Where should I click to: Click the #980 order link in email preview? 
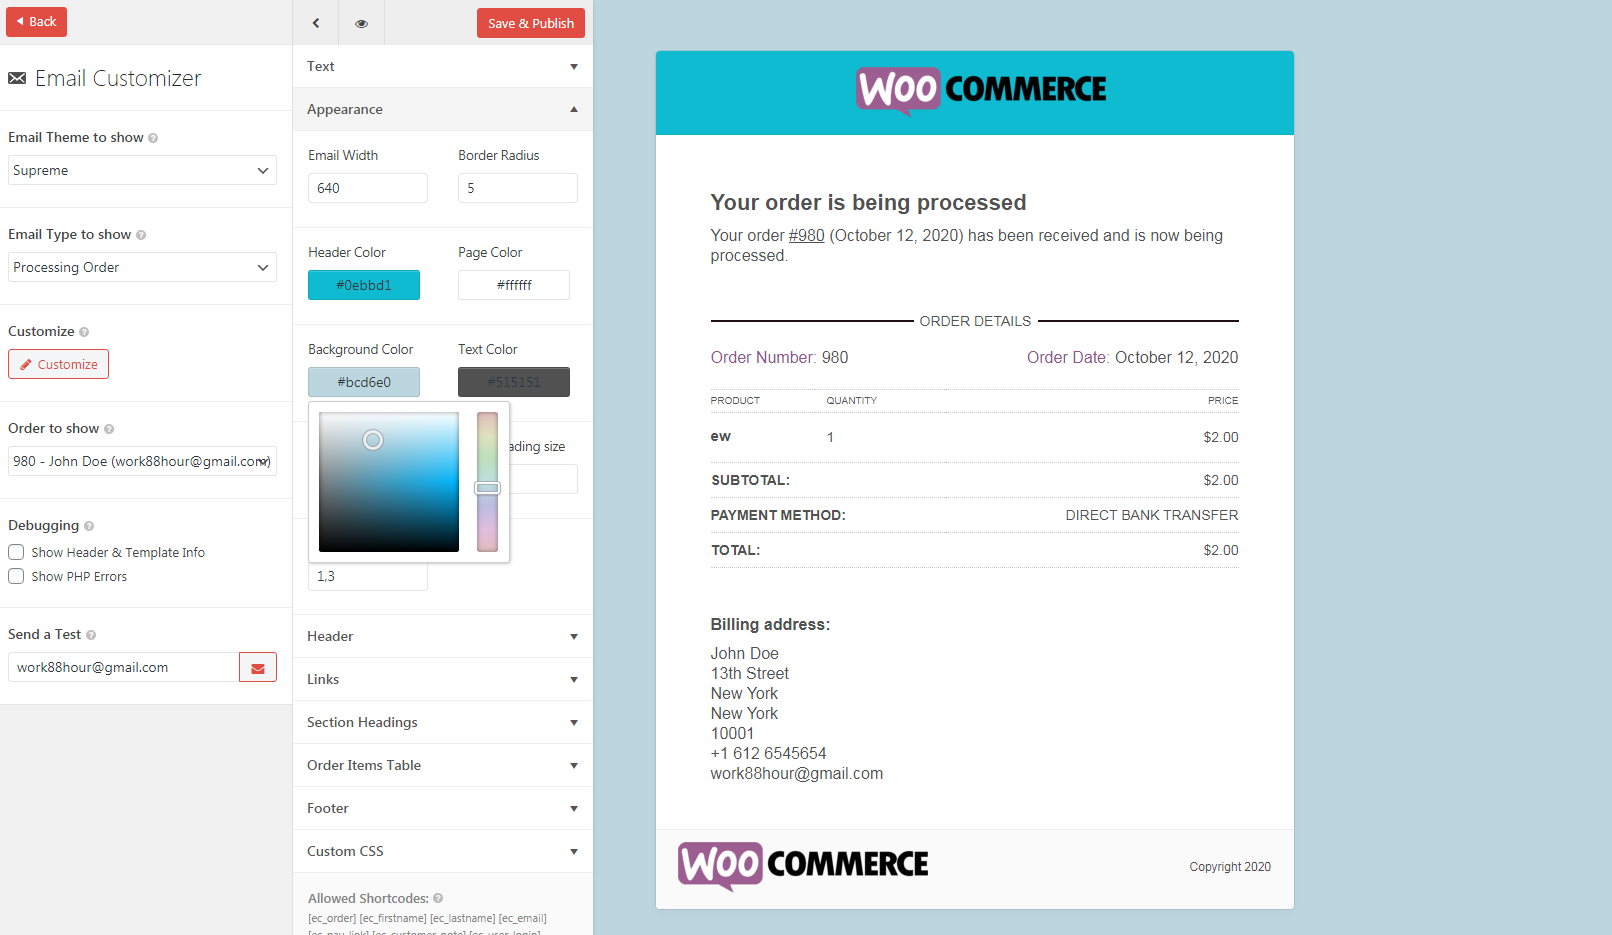tap(806, 236)
